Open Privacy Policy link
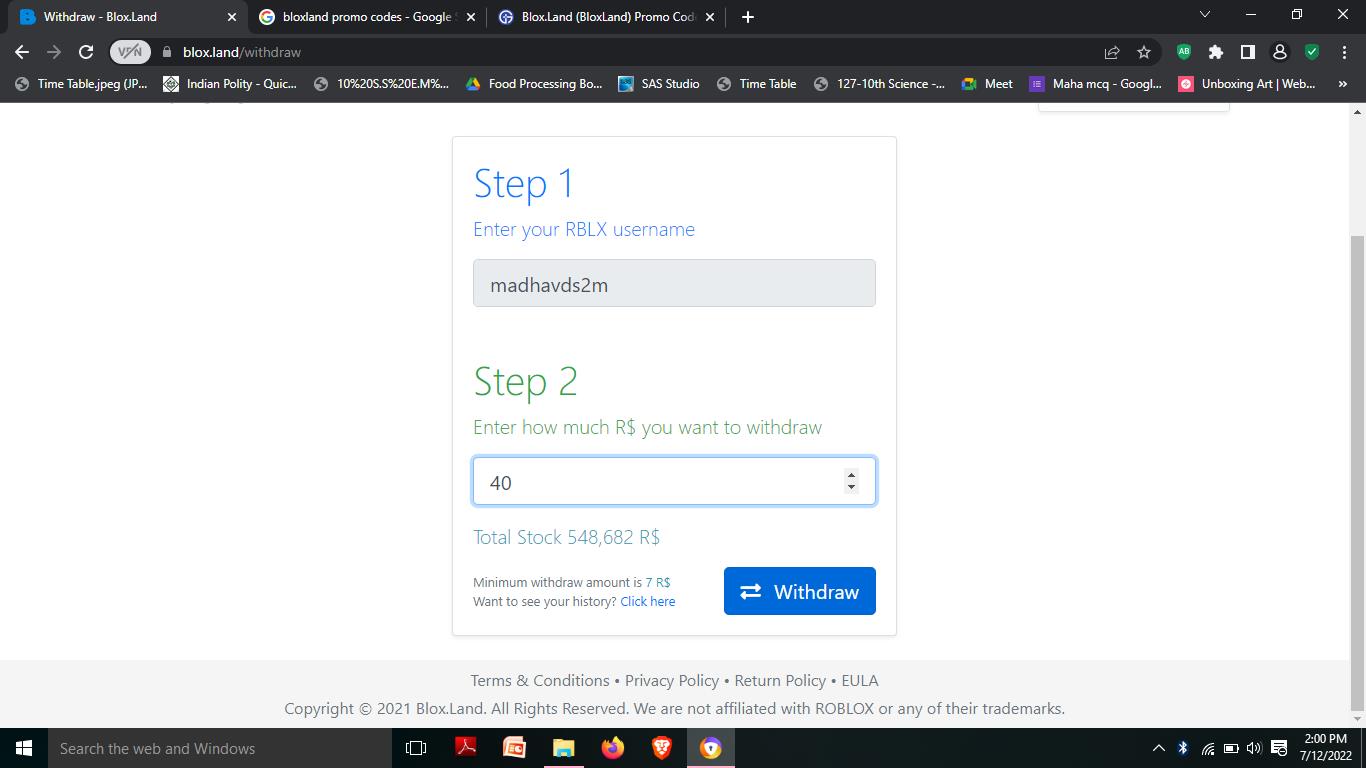The width and height of the screenshot is (1366, 768). coord(672,680)
